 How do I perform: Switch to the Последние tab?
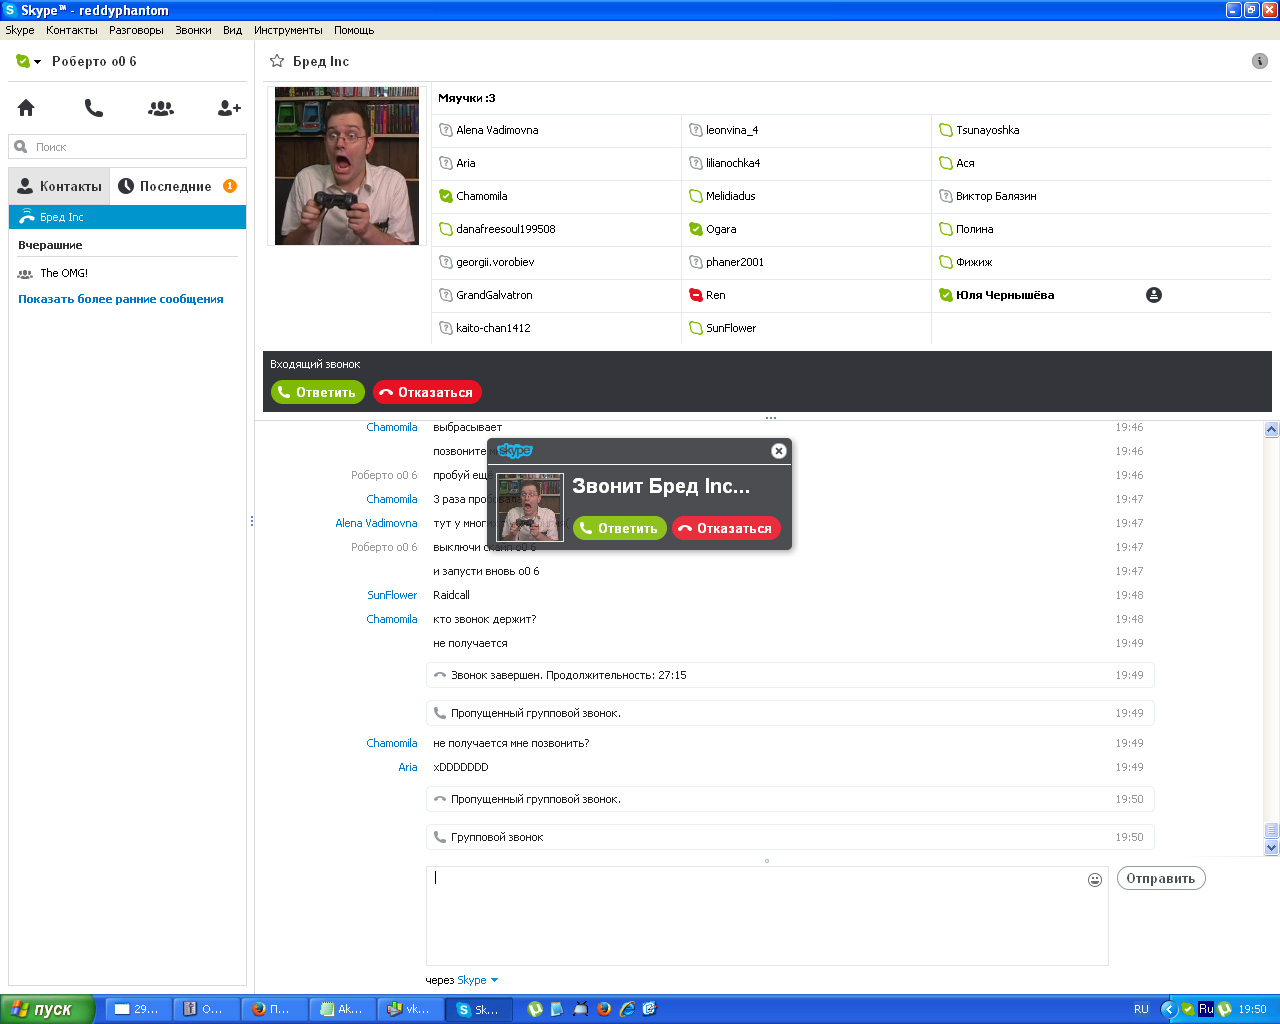point(177,186)
